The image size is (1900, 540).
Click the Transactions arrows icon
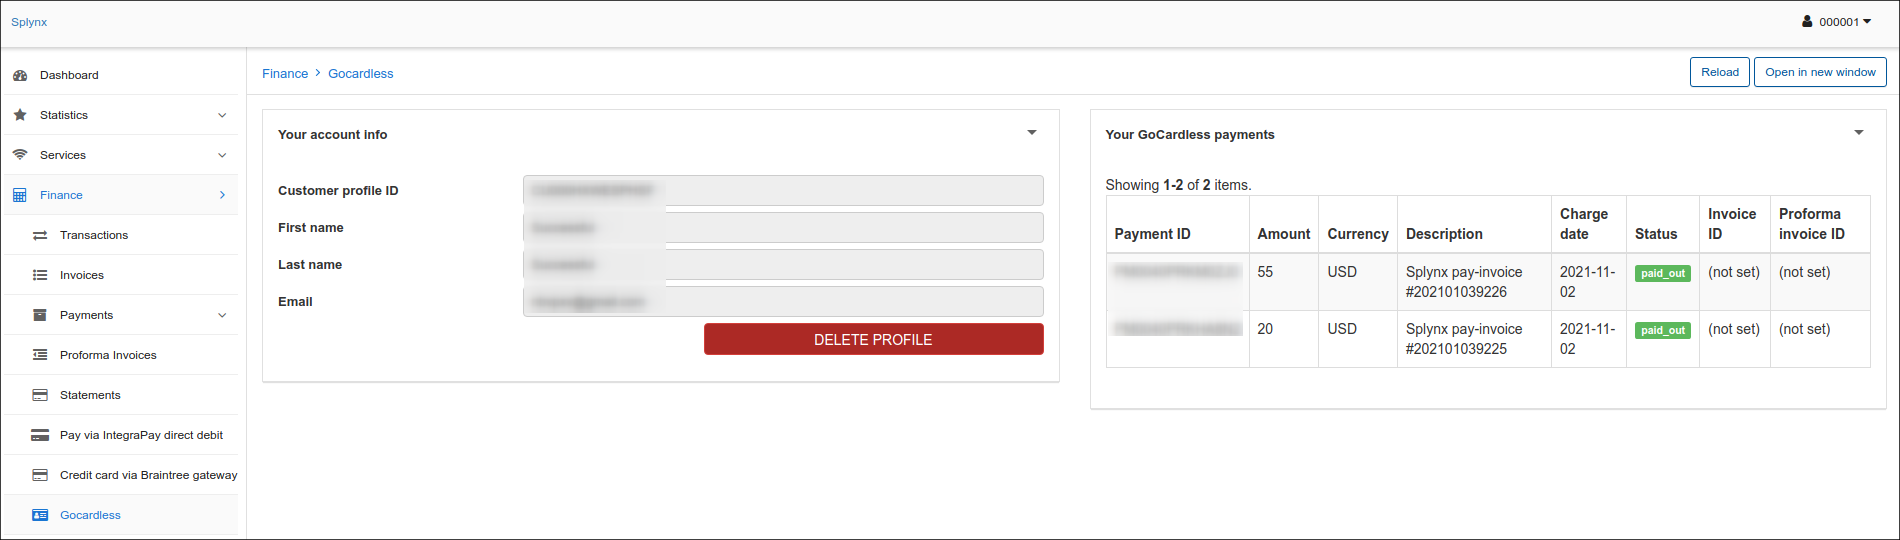point(40,235)
